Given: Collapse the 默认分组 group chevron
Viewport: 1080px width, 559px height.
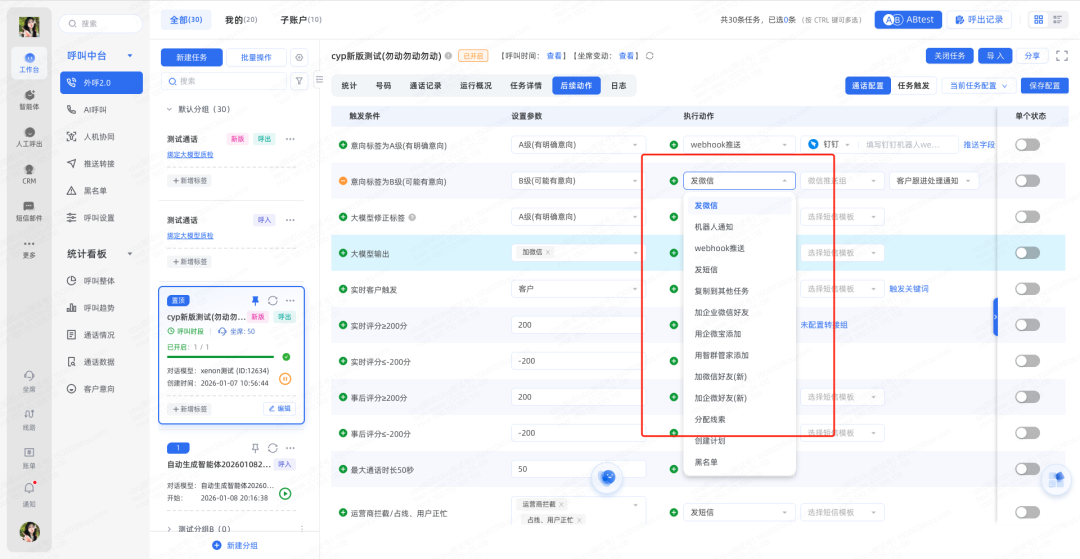Looking at the screenshot, I should (x=168, y=109).
